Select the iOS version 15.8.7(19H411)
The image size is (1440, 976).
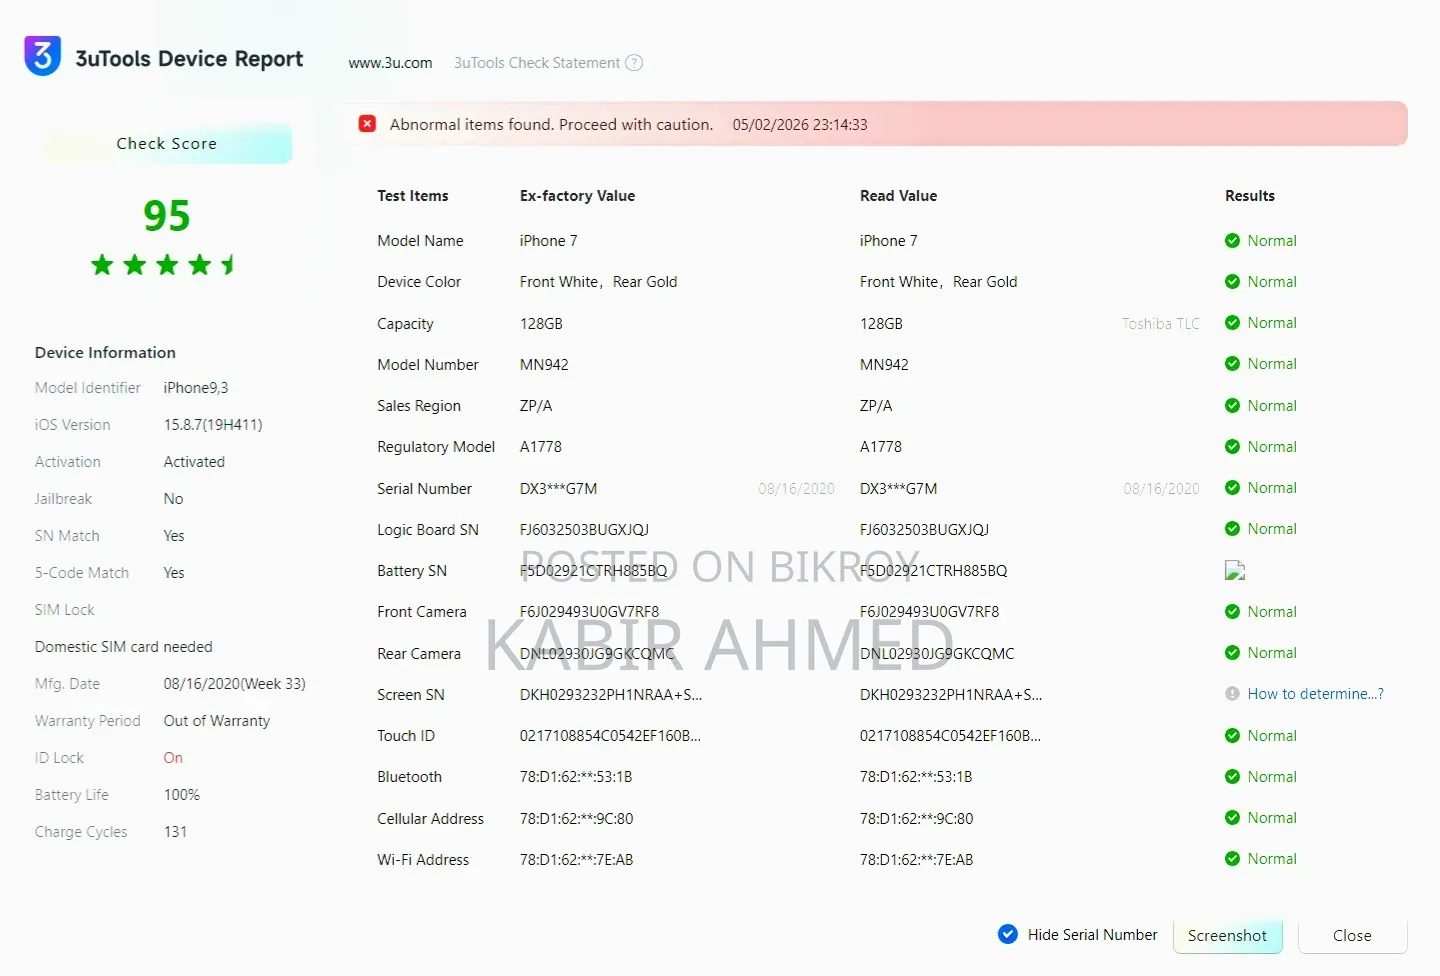click(x=213, y=425)
